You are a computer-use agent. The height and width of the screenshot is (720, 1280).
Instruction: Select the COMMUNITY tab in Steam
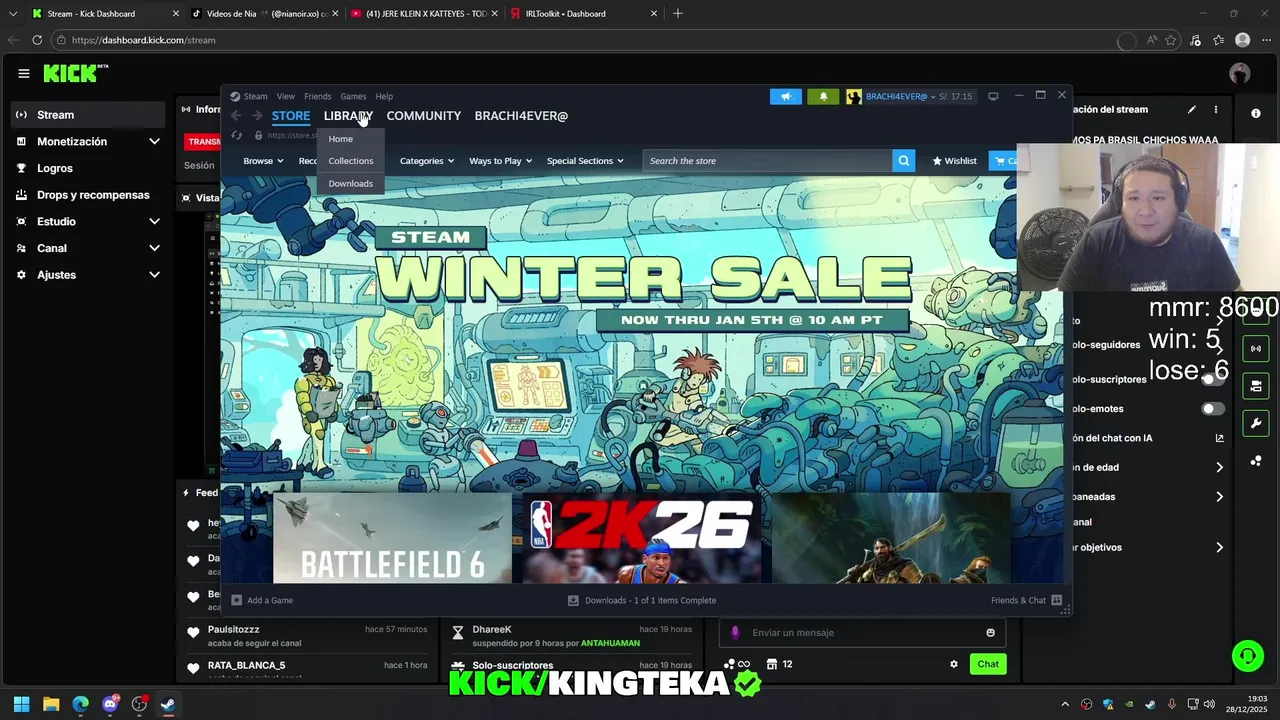pyautogui.click(x=424, y=116)
